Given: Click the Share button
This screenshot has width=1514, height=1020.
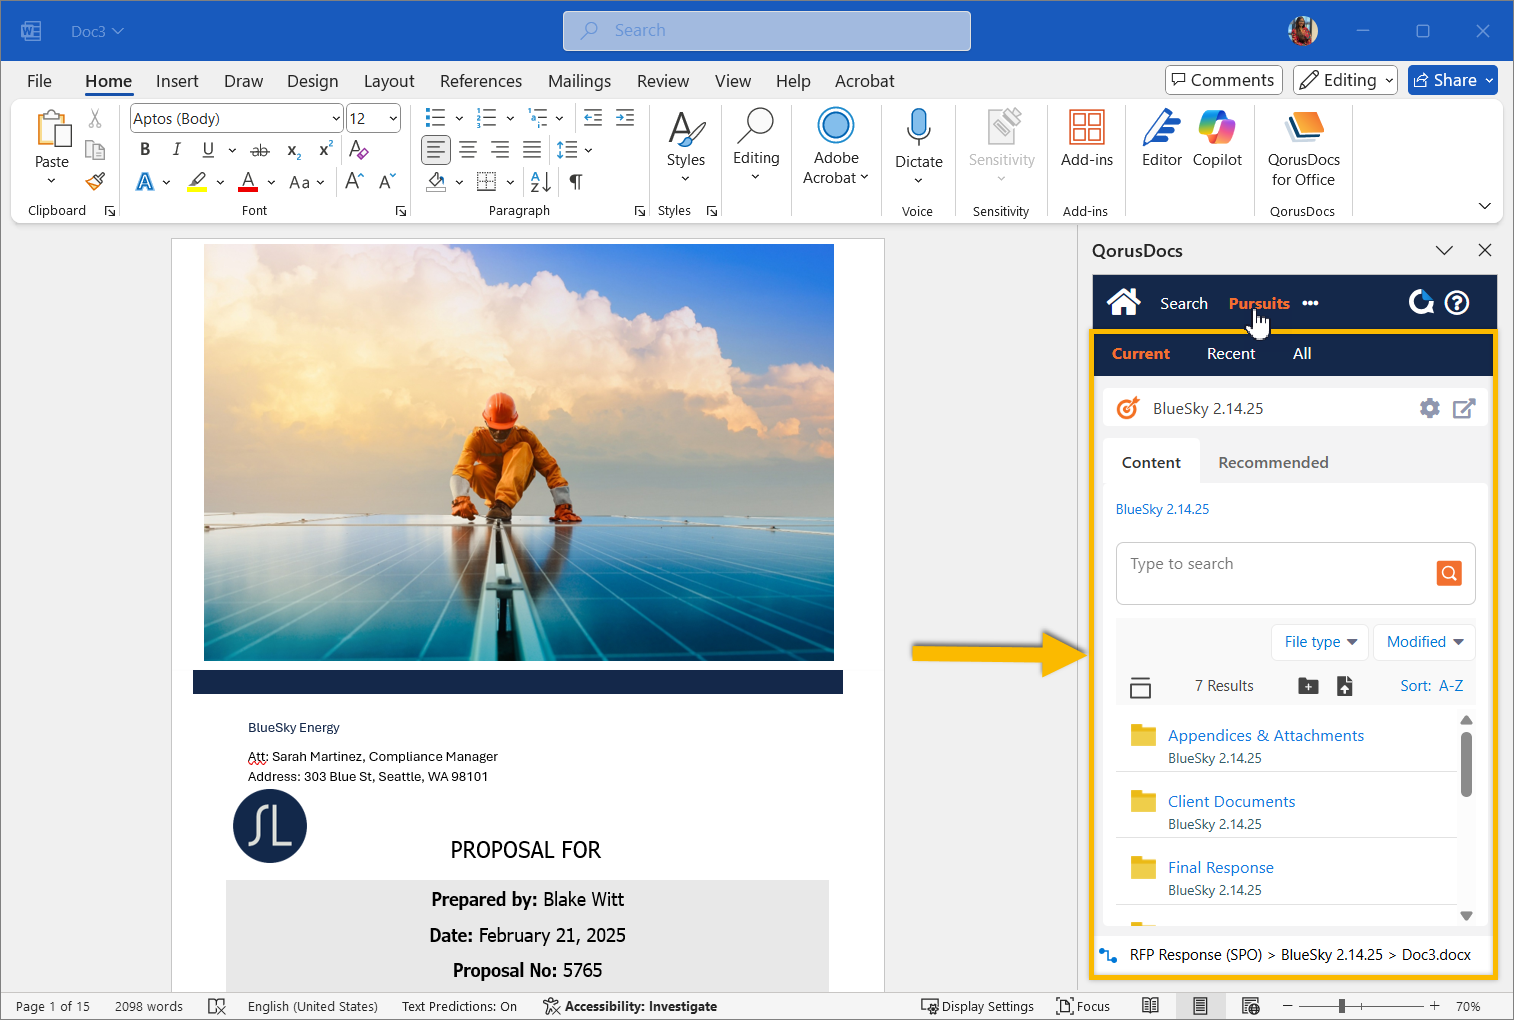Looking at the screenshot, I should [1444, 80].
